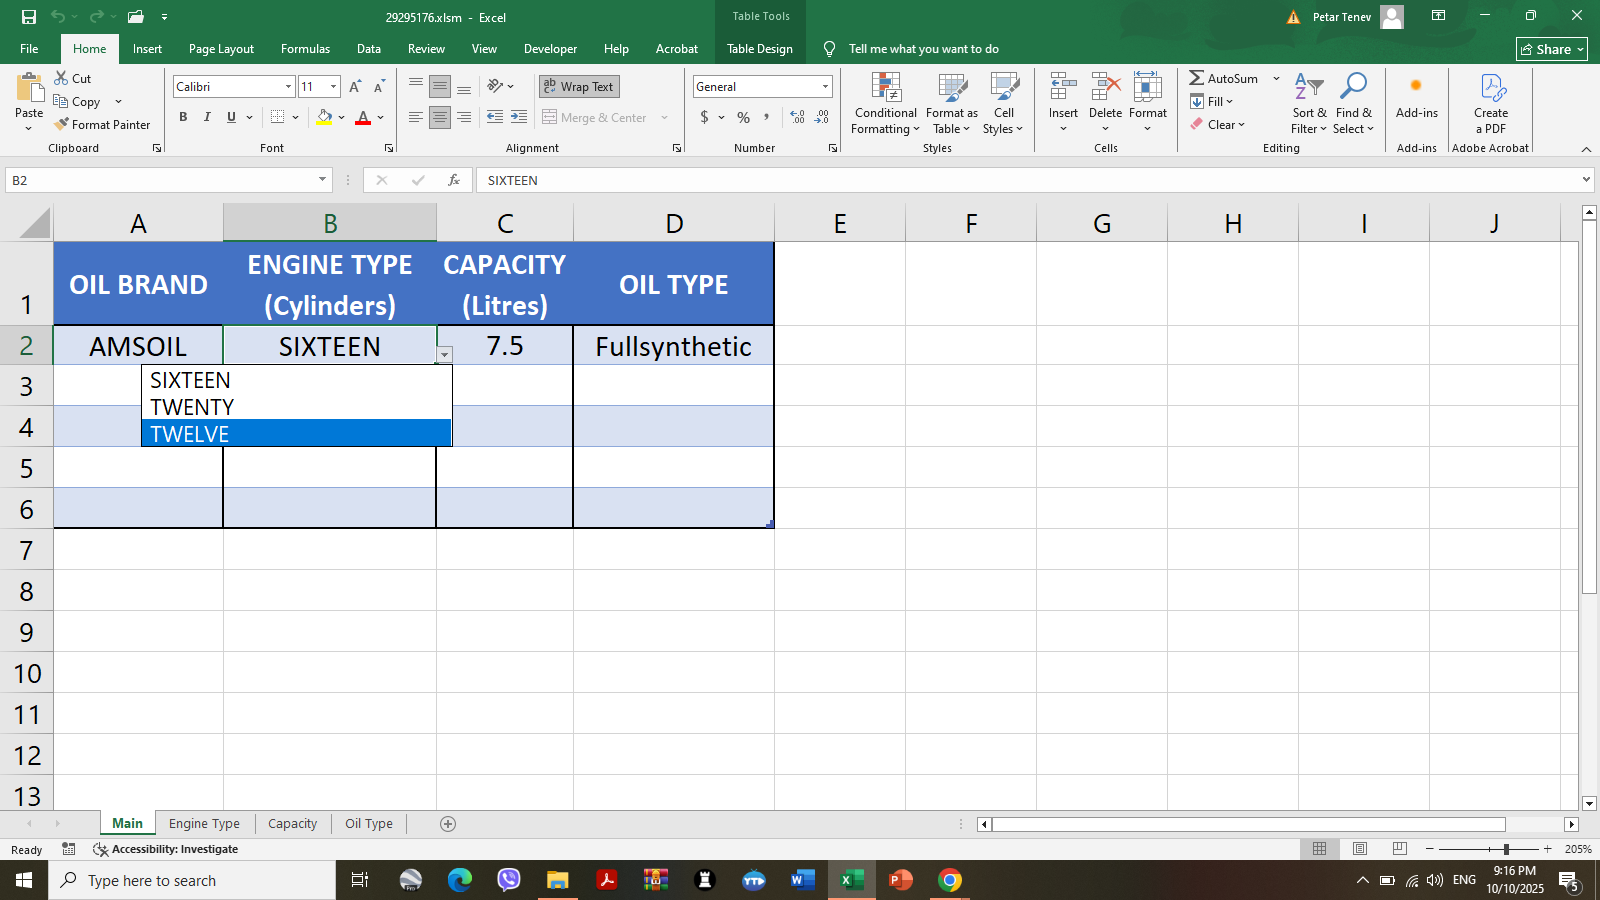The height and width of the screenshot is (900, 1600).
Task: Click the Insert Cells icon
Action: click(x=1063, y=88)
